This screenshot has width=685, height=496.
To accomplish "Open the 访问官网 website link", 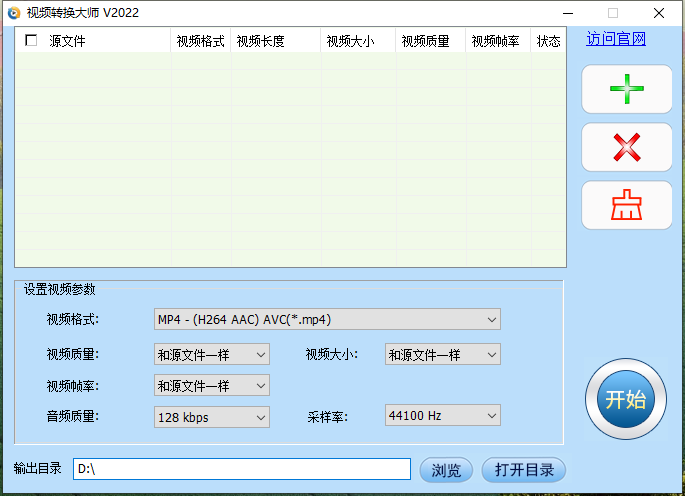I will (615, 40).
